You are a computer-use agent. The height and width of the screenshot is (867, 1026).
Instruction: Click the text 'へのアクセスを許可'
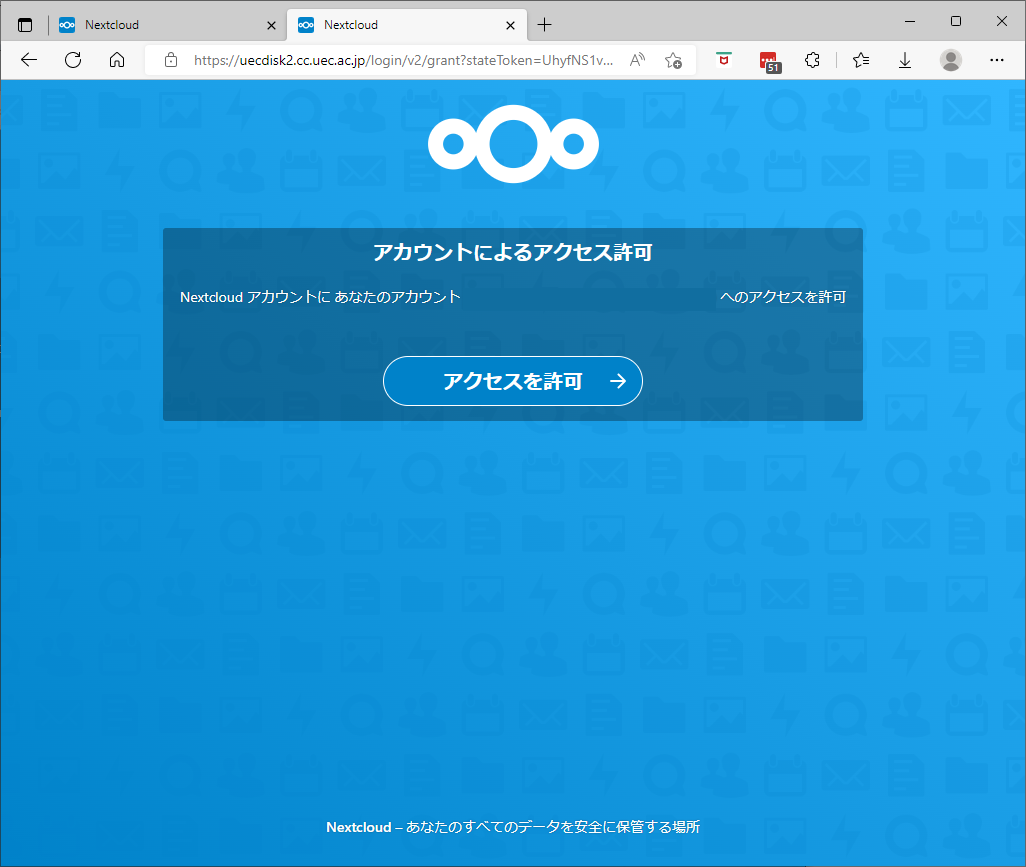pyautogui.click(x=783, y=297)
